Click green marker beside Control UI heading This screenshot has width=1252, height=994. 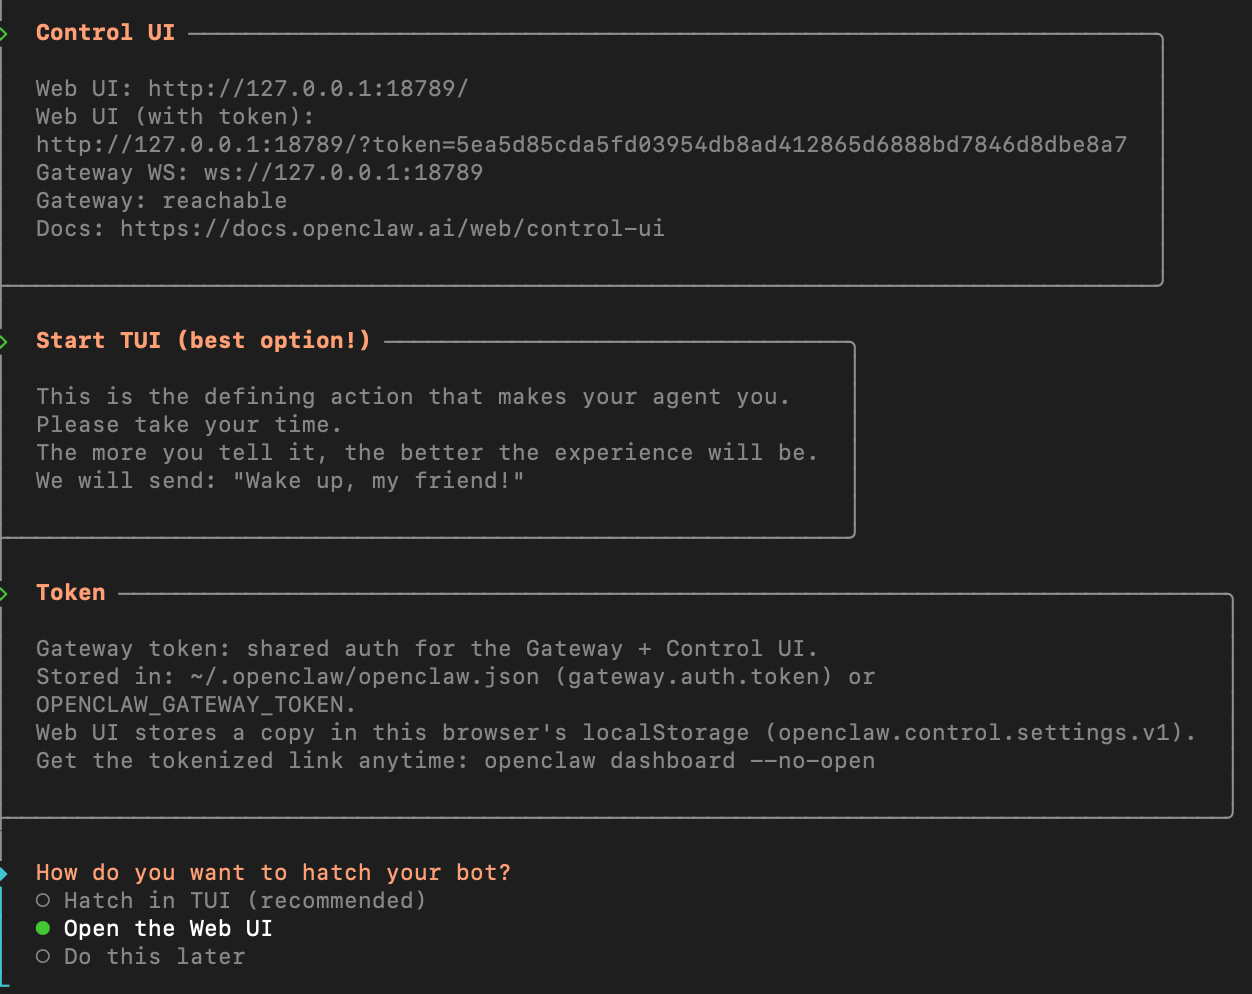[x=4, y=34]
